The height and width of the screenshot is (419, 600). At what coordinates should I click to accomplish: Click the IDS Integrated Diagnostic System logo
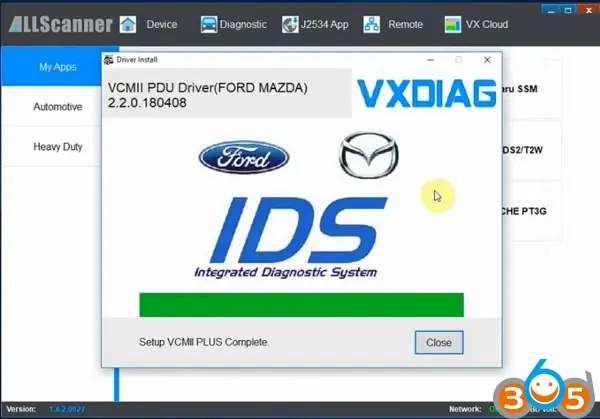(x=291, y=237)
